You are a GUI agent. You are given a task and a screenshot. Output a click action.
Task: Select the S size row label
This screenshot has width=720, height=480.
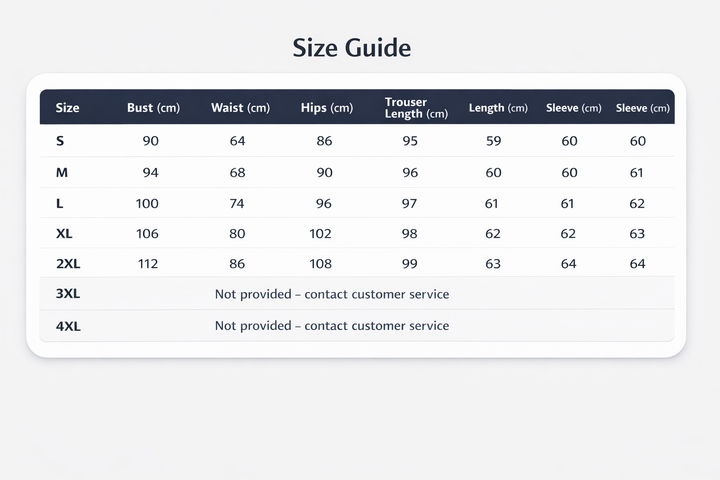point(60,141)
